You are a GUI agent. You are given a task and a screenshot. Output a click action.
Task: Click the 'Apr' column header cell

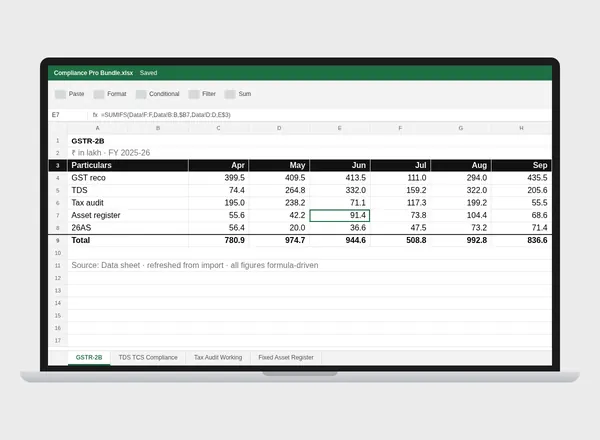[x=218, y=165]
